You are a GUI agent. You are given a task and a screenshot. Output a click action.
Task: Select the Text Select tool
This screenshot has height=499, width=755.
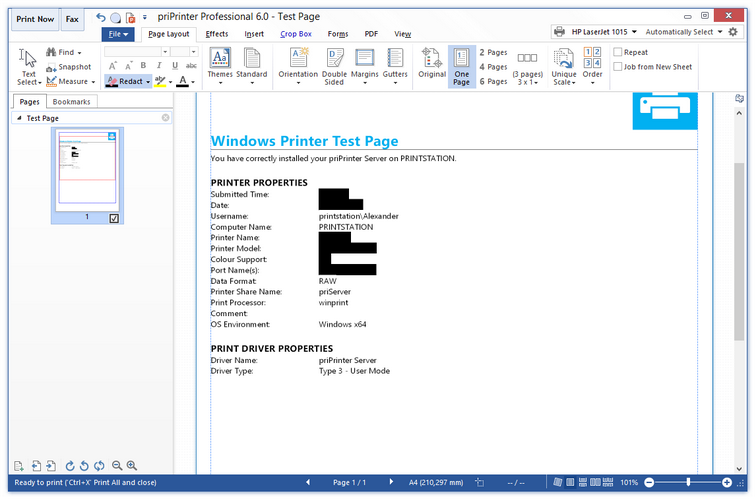pyautogui.click(x=28, y=67)
